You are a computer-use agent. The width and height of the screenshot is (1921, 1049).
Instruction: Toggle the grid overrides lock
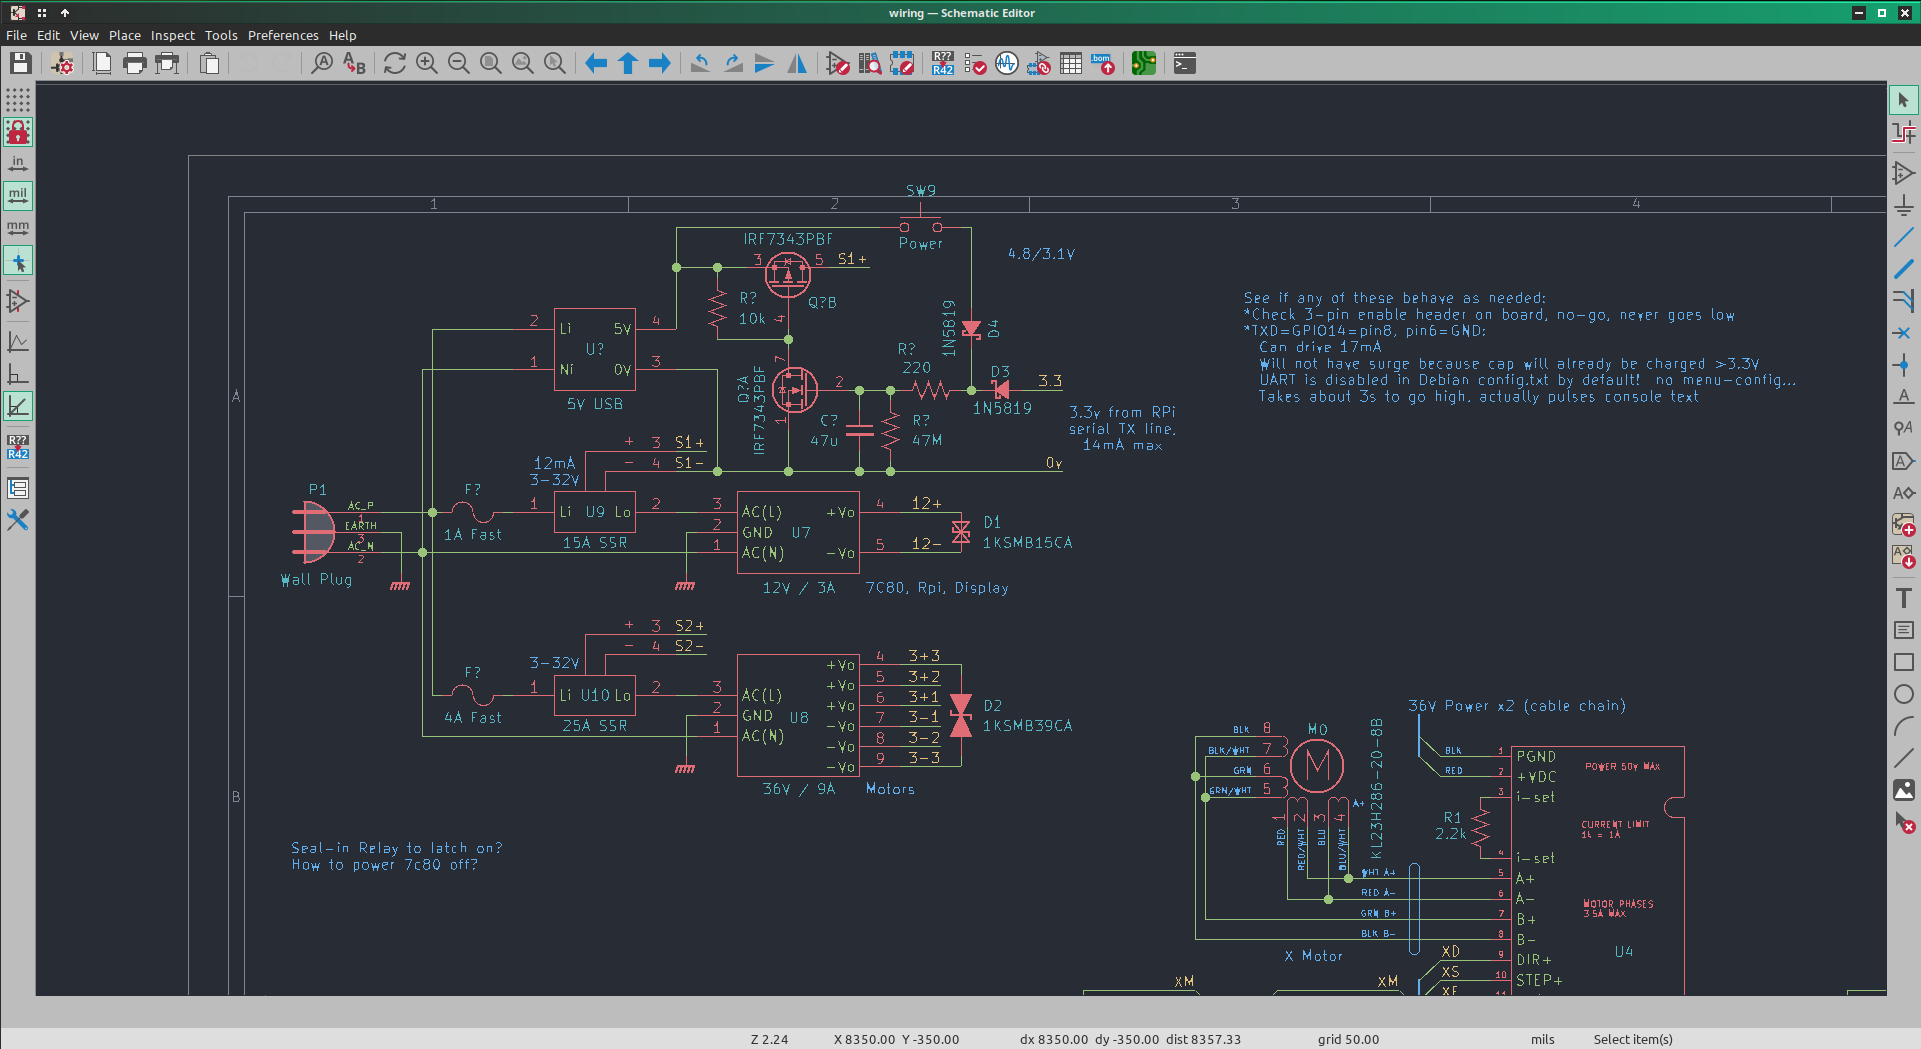coord(18,132)
